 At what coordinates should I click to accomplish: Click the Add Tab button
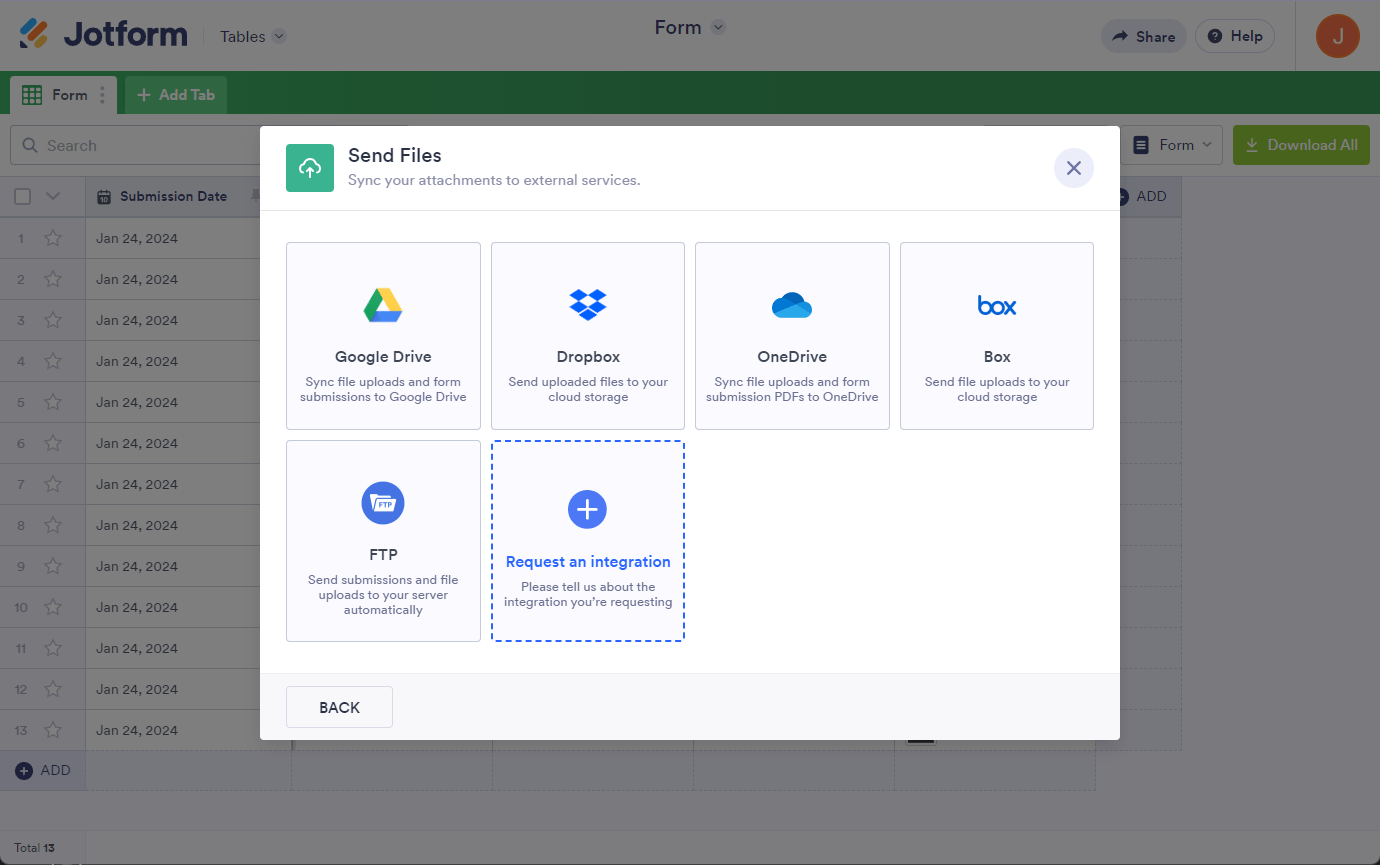pos(176,95)
